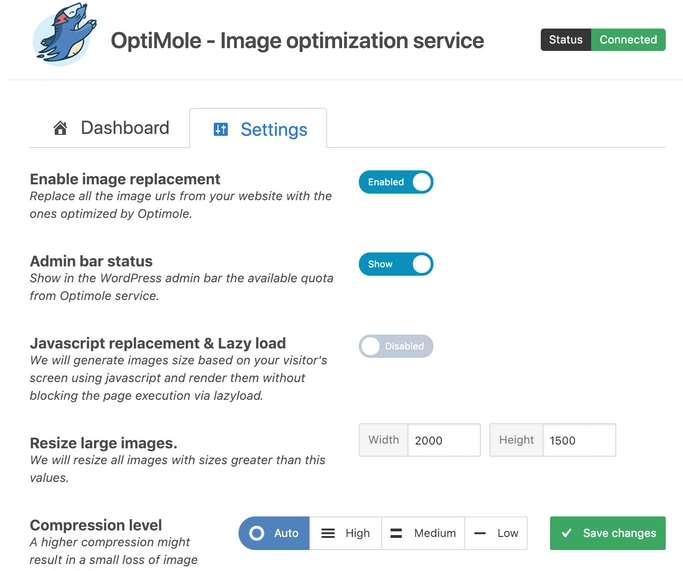The image size is (683, 571).
Task: Click the Admin bar status heading
Action: click(91, 261)
